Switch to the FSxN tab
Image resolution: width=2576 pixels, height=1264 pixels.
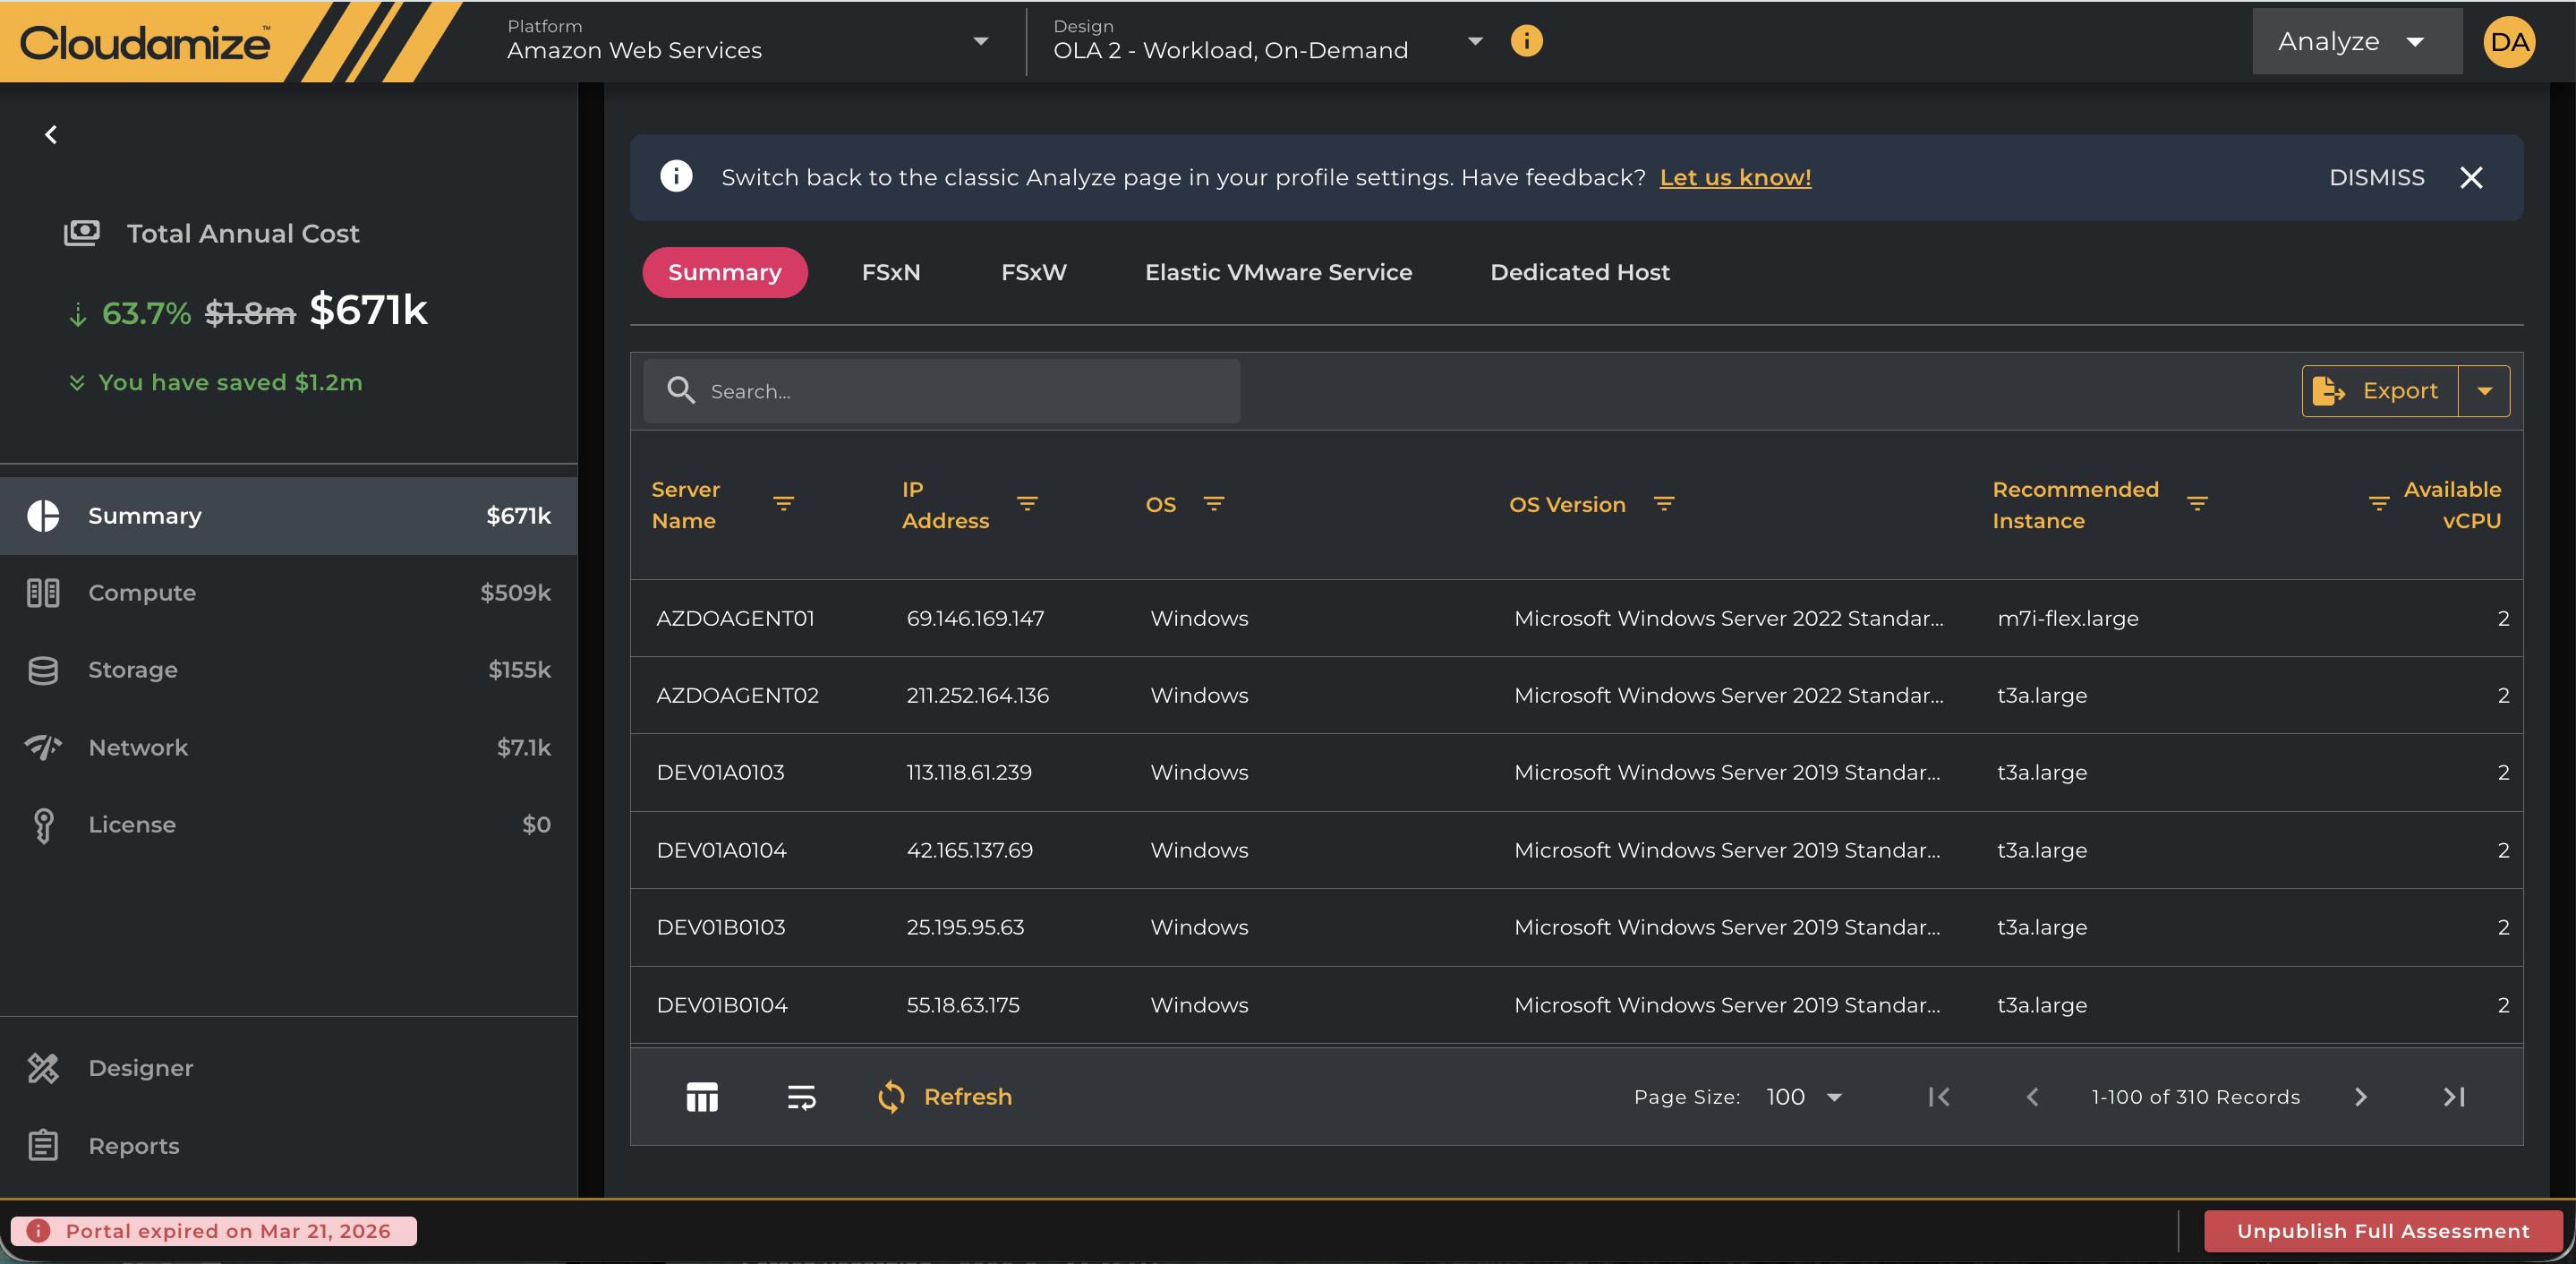(891, 272)
